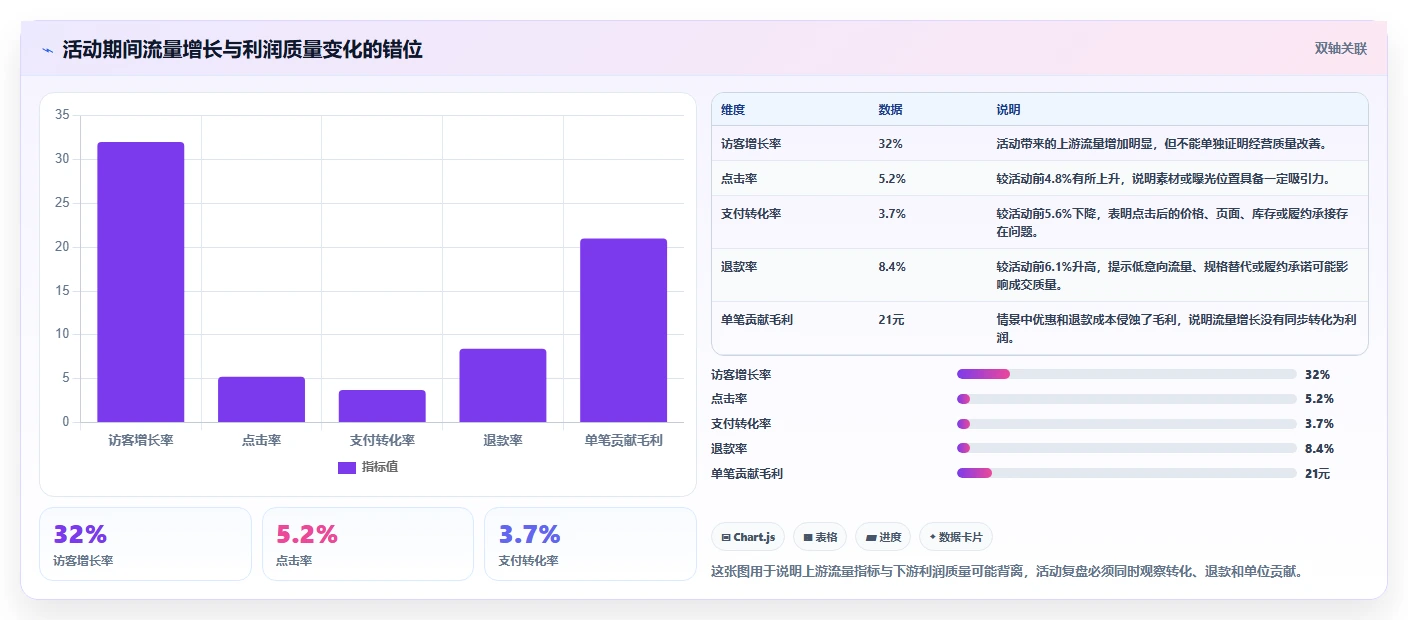Screen dimensions: 1408x620
Task: Click the footer note starting 这张图用于说明
Action: pyautogui.click(x=1007, y=571)
